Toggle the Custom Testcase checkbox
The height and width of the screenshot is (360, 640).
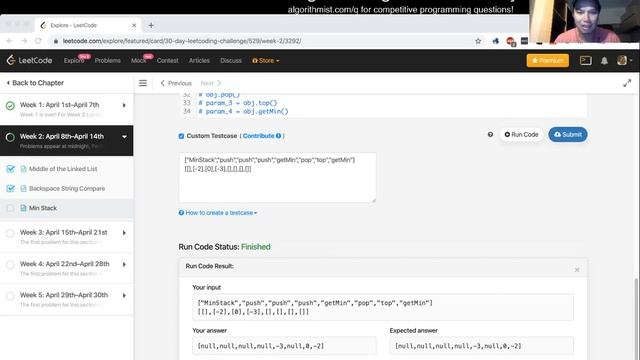181,136
